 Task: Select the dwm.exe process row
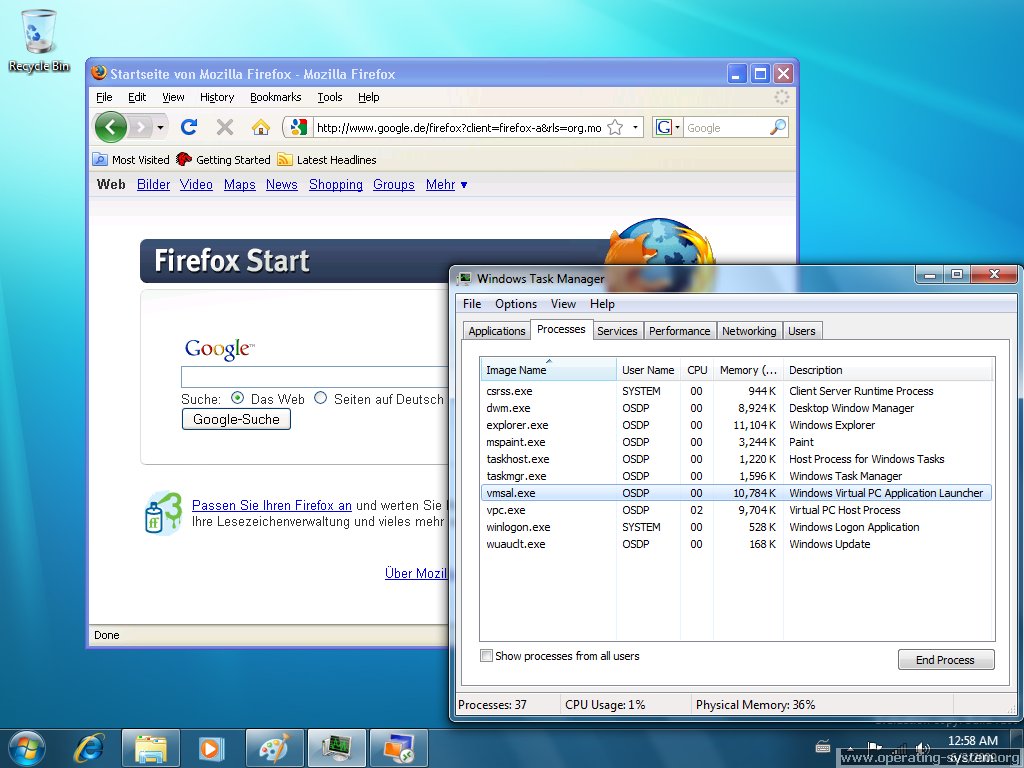pyautogui.click(x=737, y=408)
